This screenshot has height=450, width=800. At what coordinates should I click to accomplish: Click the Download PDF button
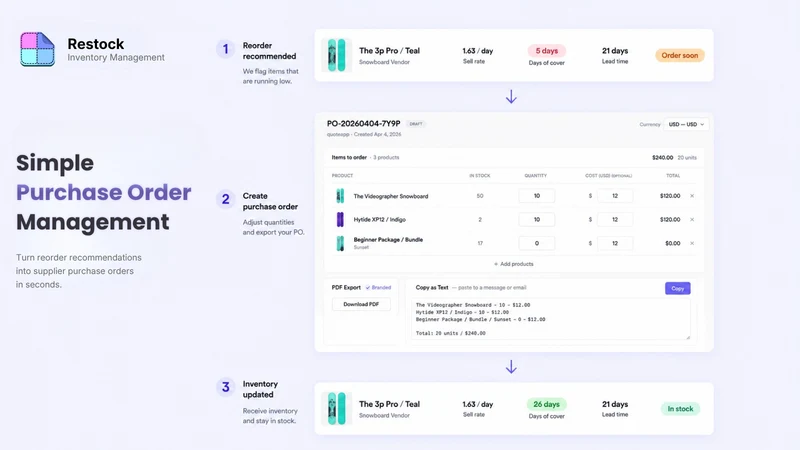(x=361, y=304)
